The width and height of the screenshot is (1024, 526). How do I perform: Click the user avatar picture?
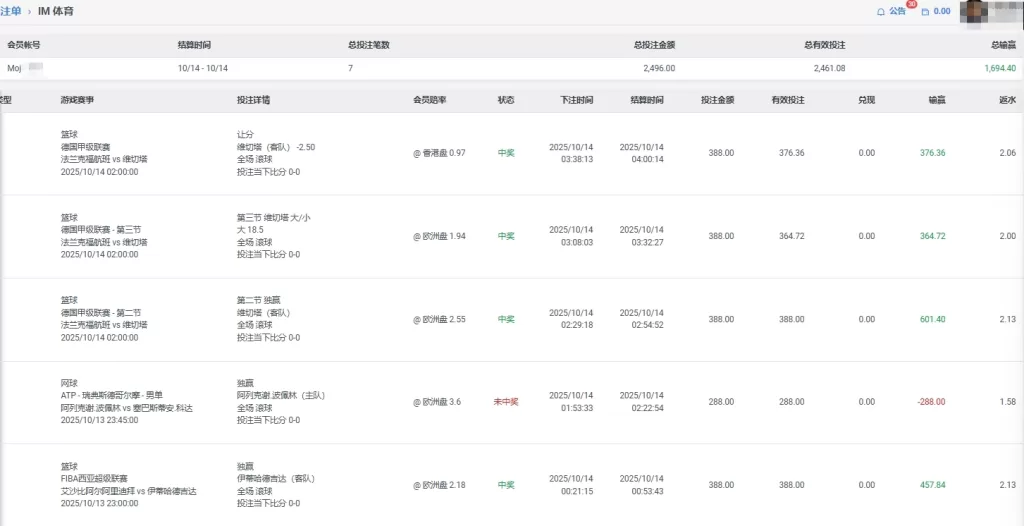[985, 11]
